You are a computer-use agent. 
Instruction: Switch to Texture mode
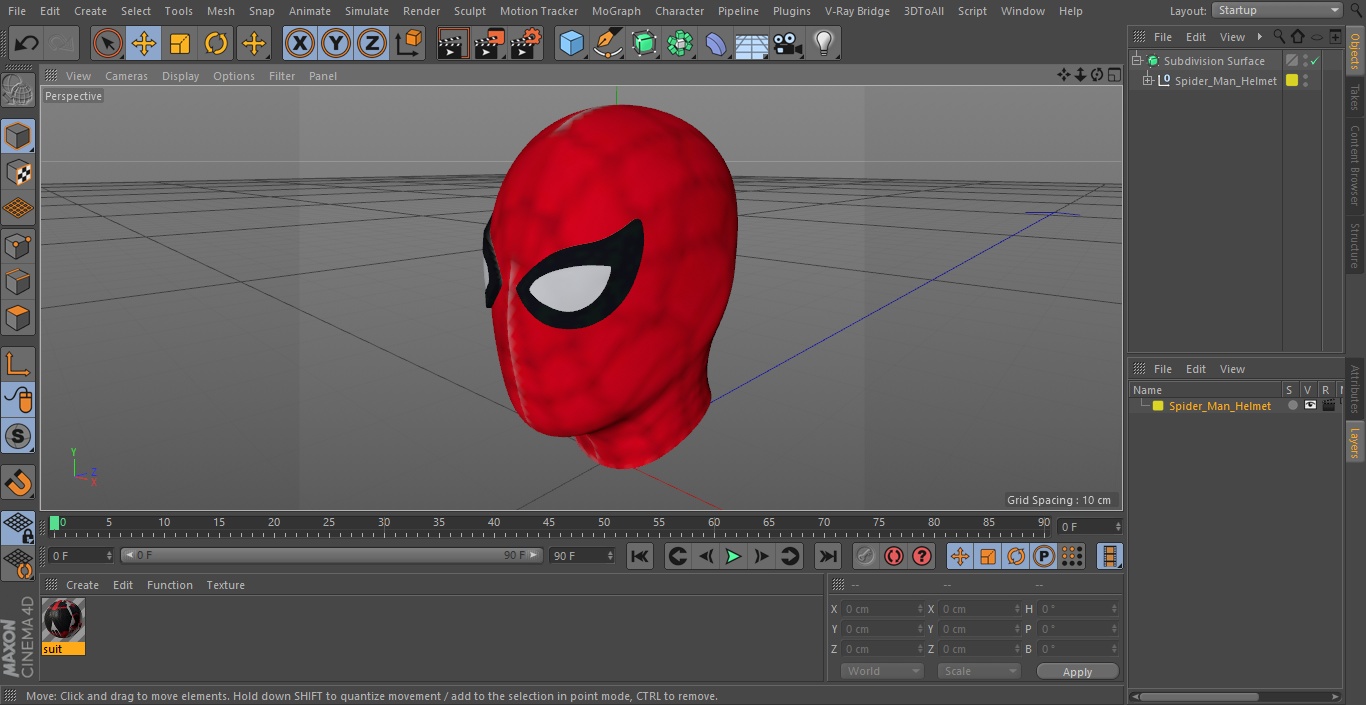click(x=18, y=173)
